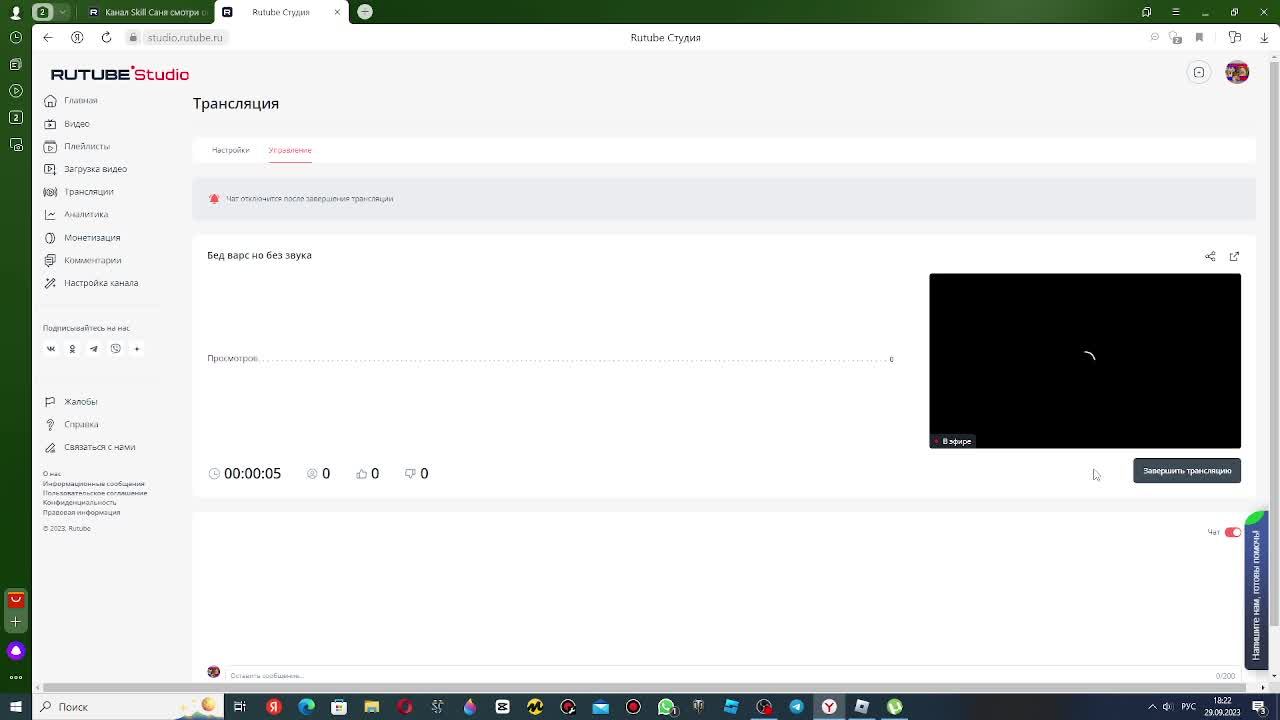Open browser downloads icon
This screenshot has width=1280, height=720.
click(x=1264, y=37)
